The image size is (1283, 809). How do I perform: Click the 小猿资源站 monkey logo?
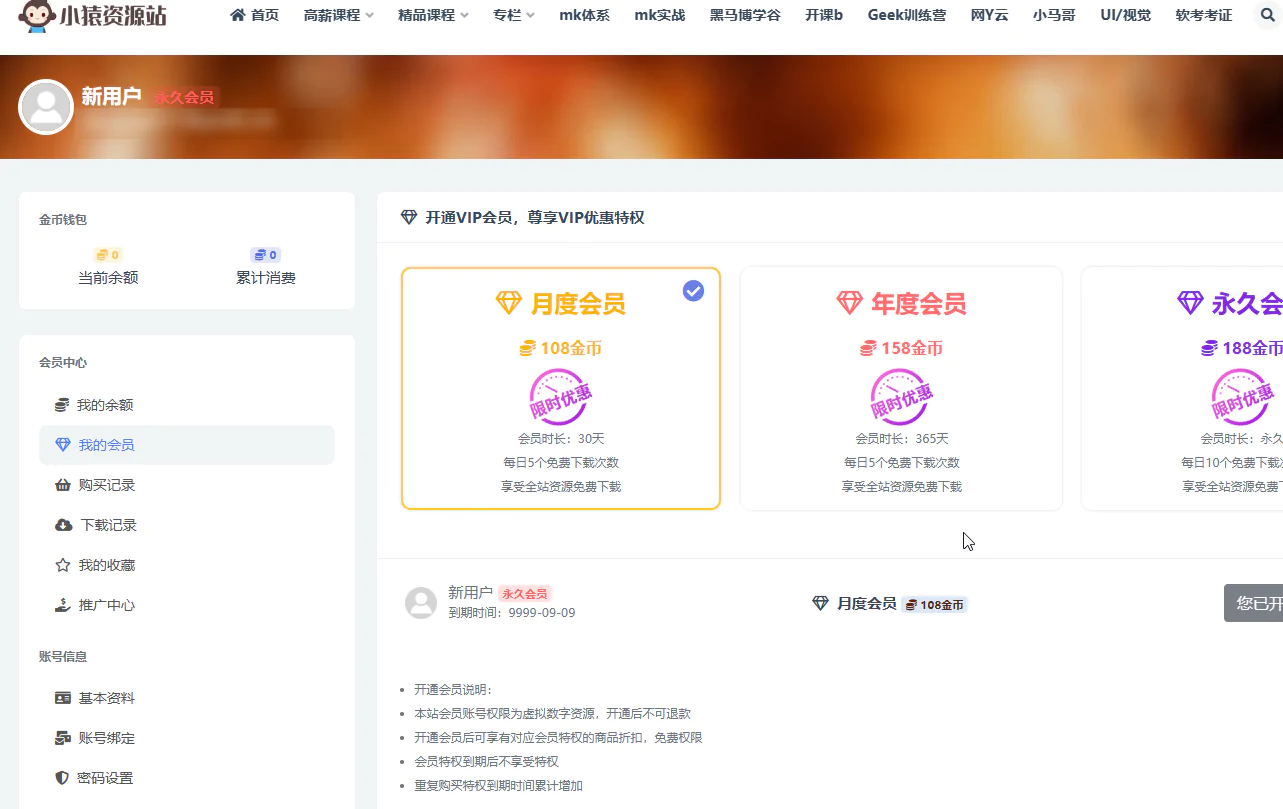(x=94, y=16)
